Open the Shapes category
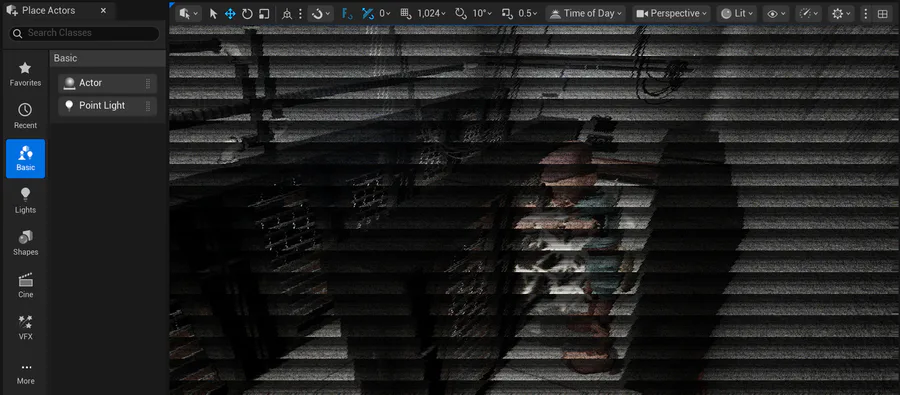Screen dimensions: 900x395 25,243
